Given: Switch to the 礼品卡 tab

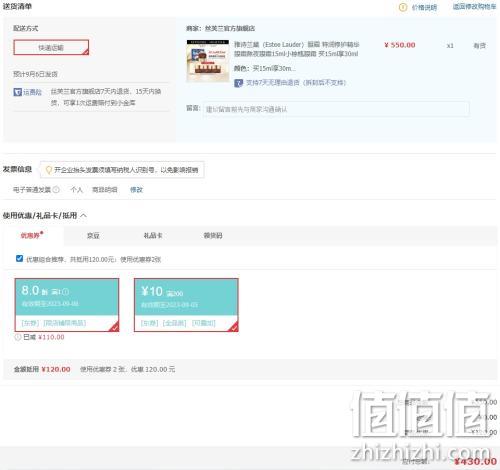Looking at the screenshot, I should coord(153,236).
